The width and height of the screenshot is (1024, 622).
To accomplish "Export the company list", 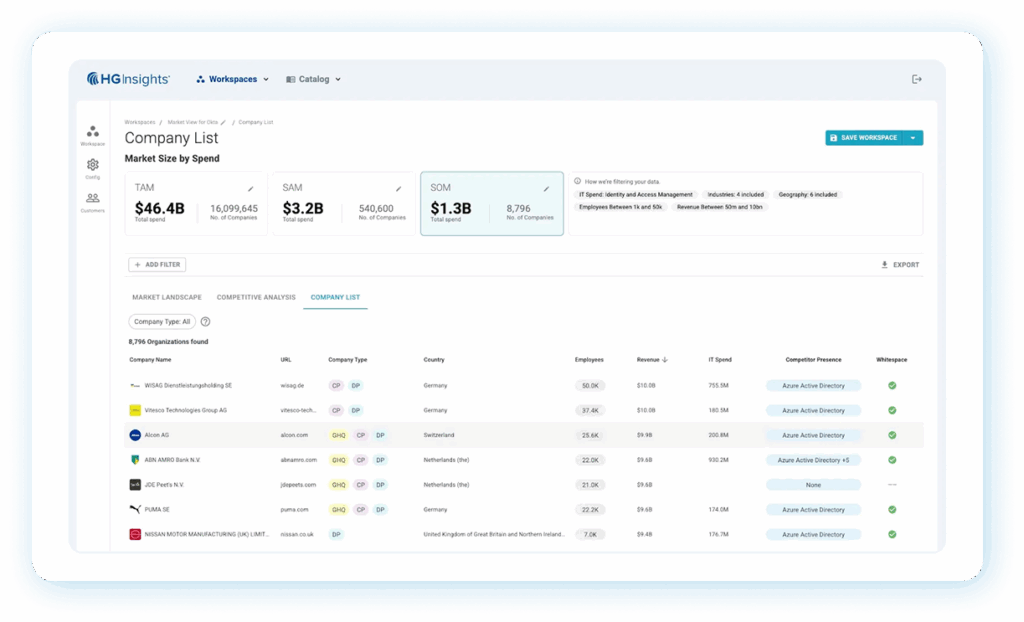I will (x=900, y=265).
